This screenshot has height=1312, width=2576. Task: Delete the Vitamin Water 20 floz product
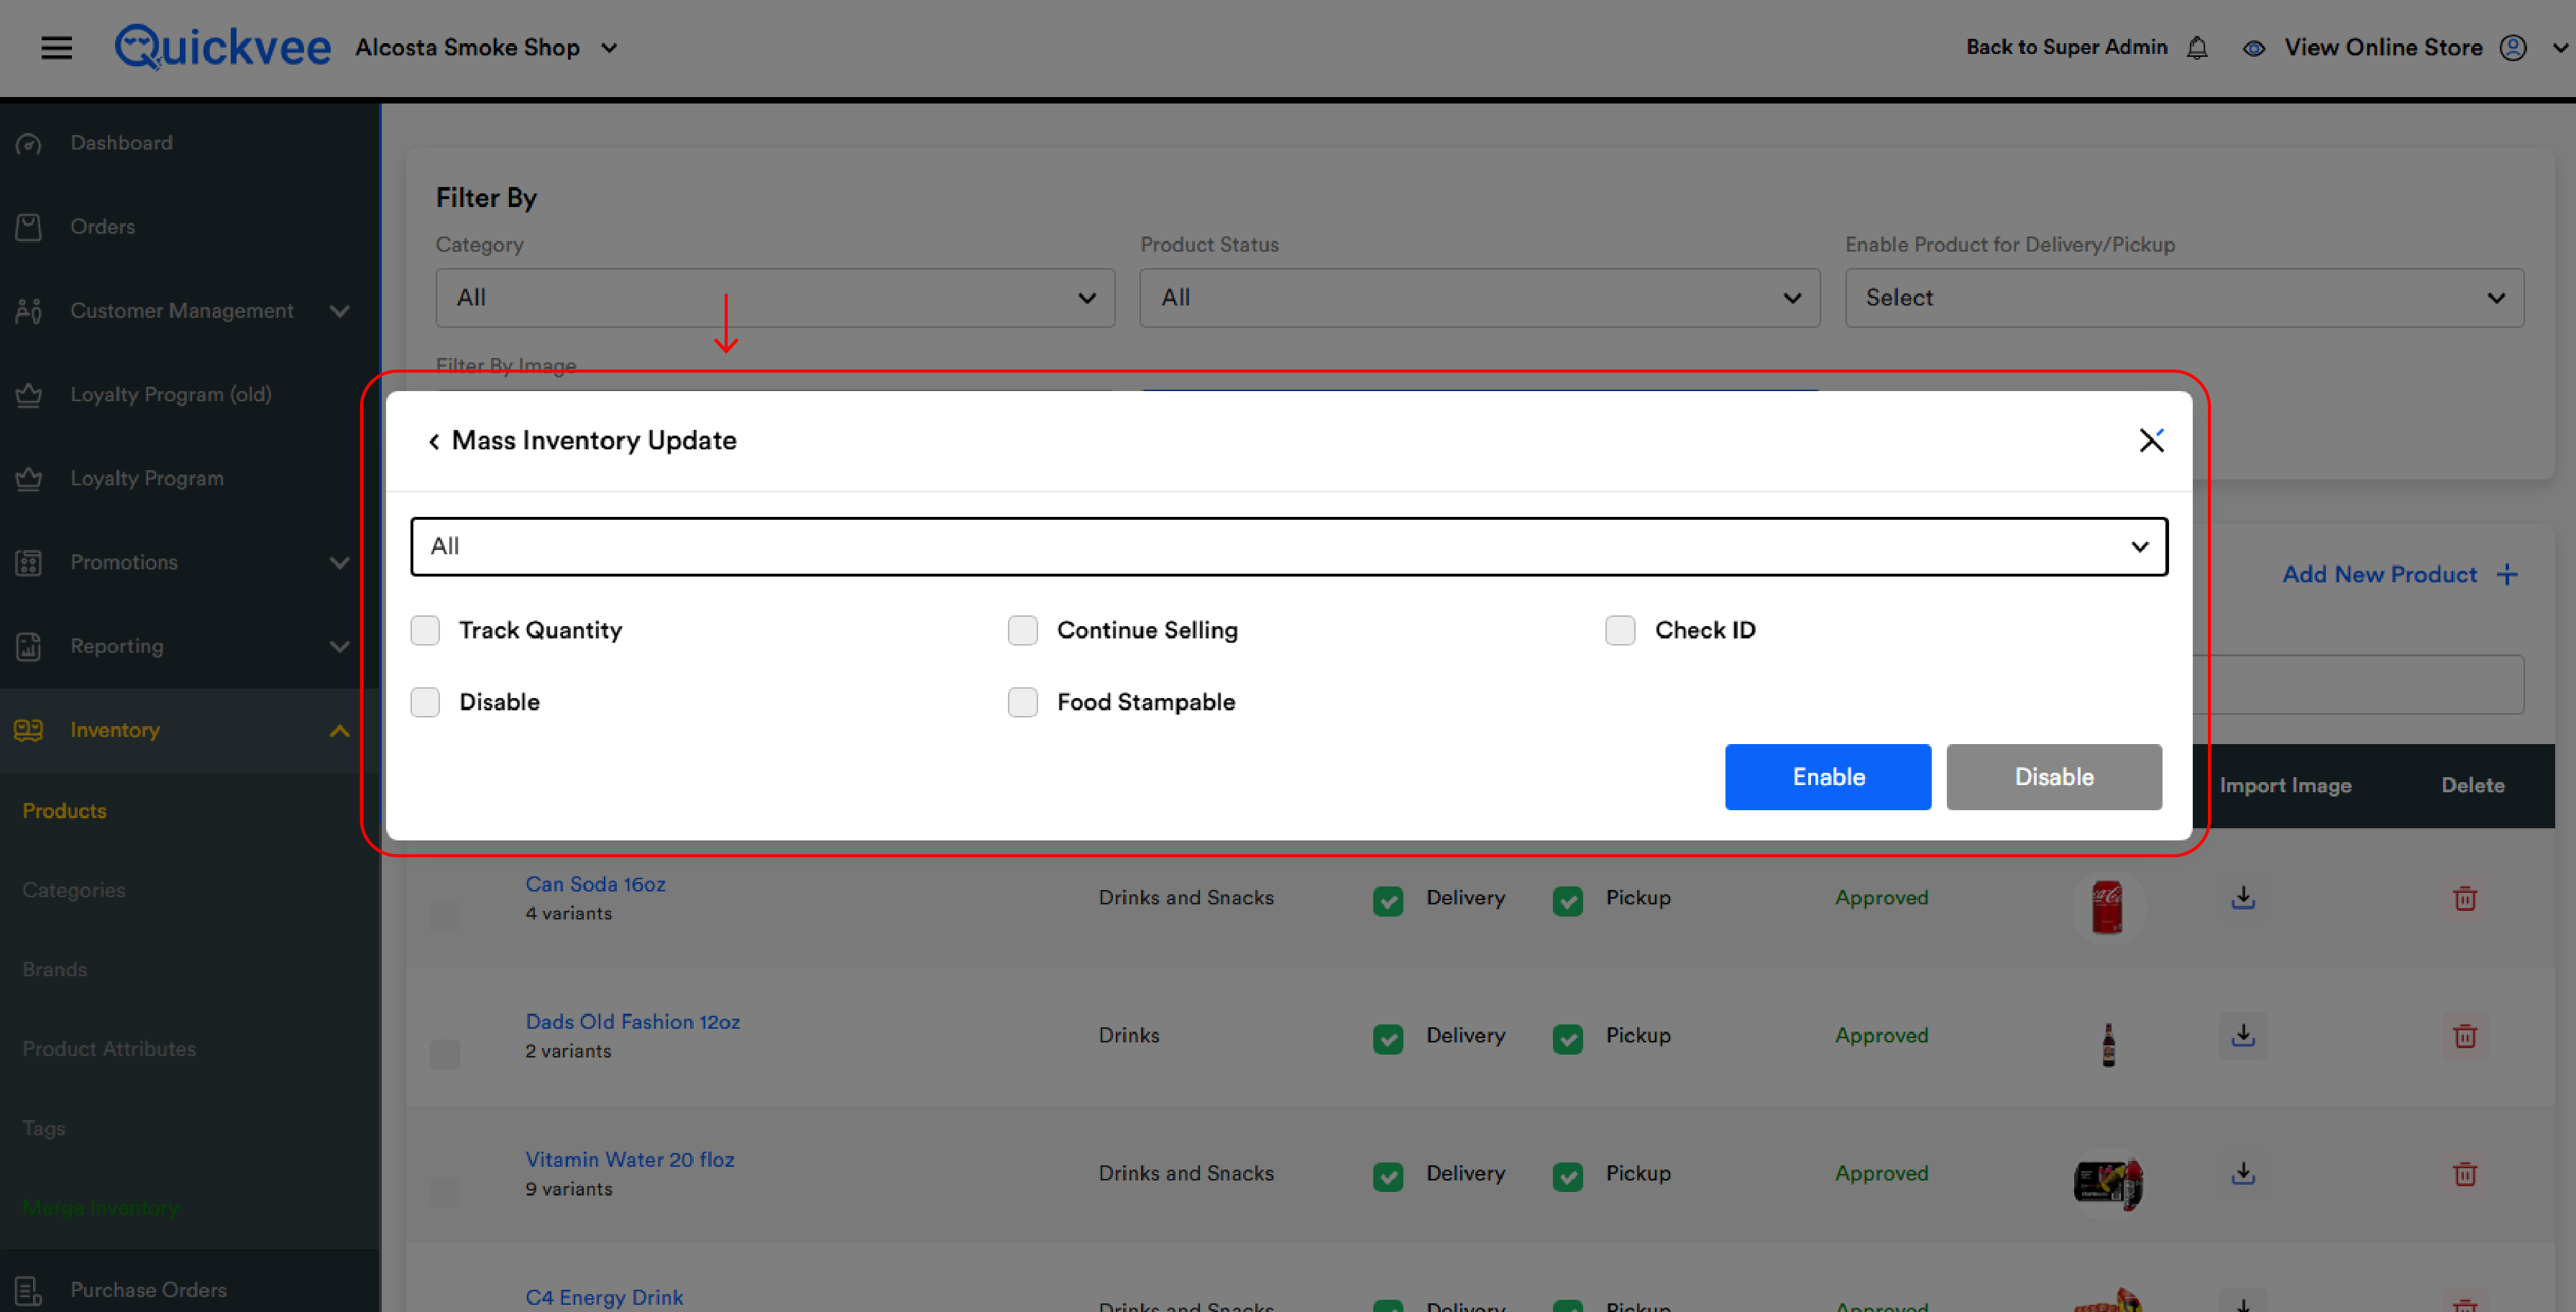click(x=2465, y=1174)
